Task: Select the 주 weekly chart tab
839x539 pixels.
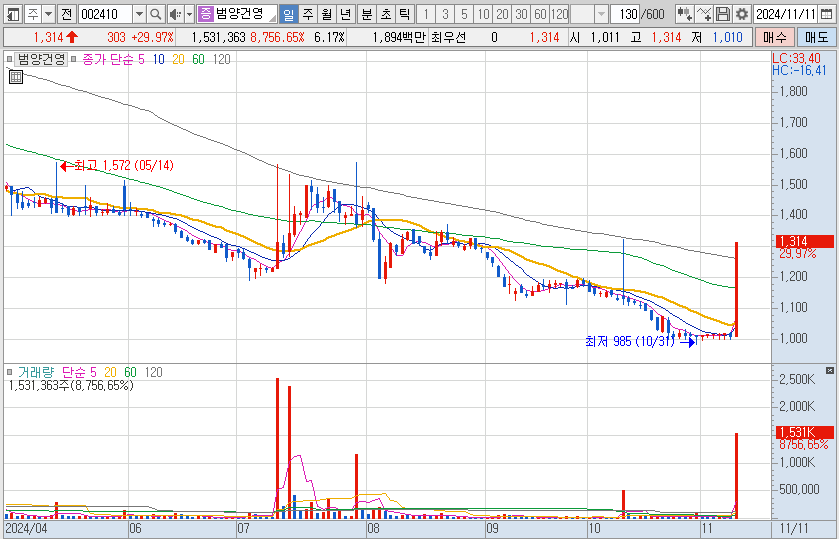Action: [308, 14]
